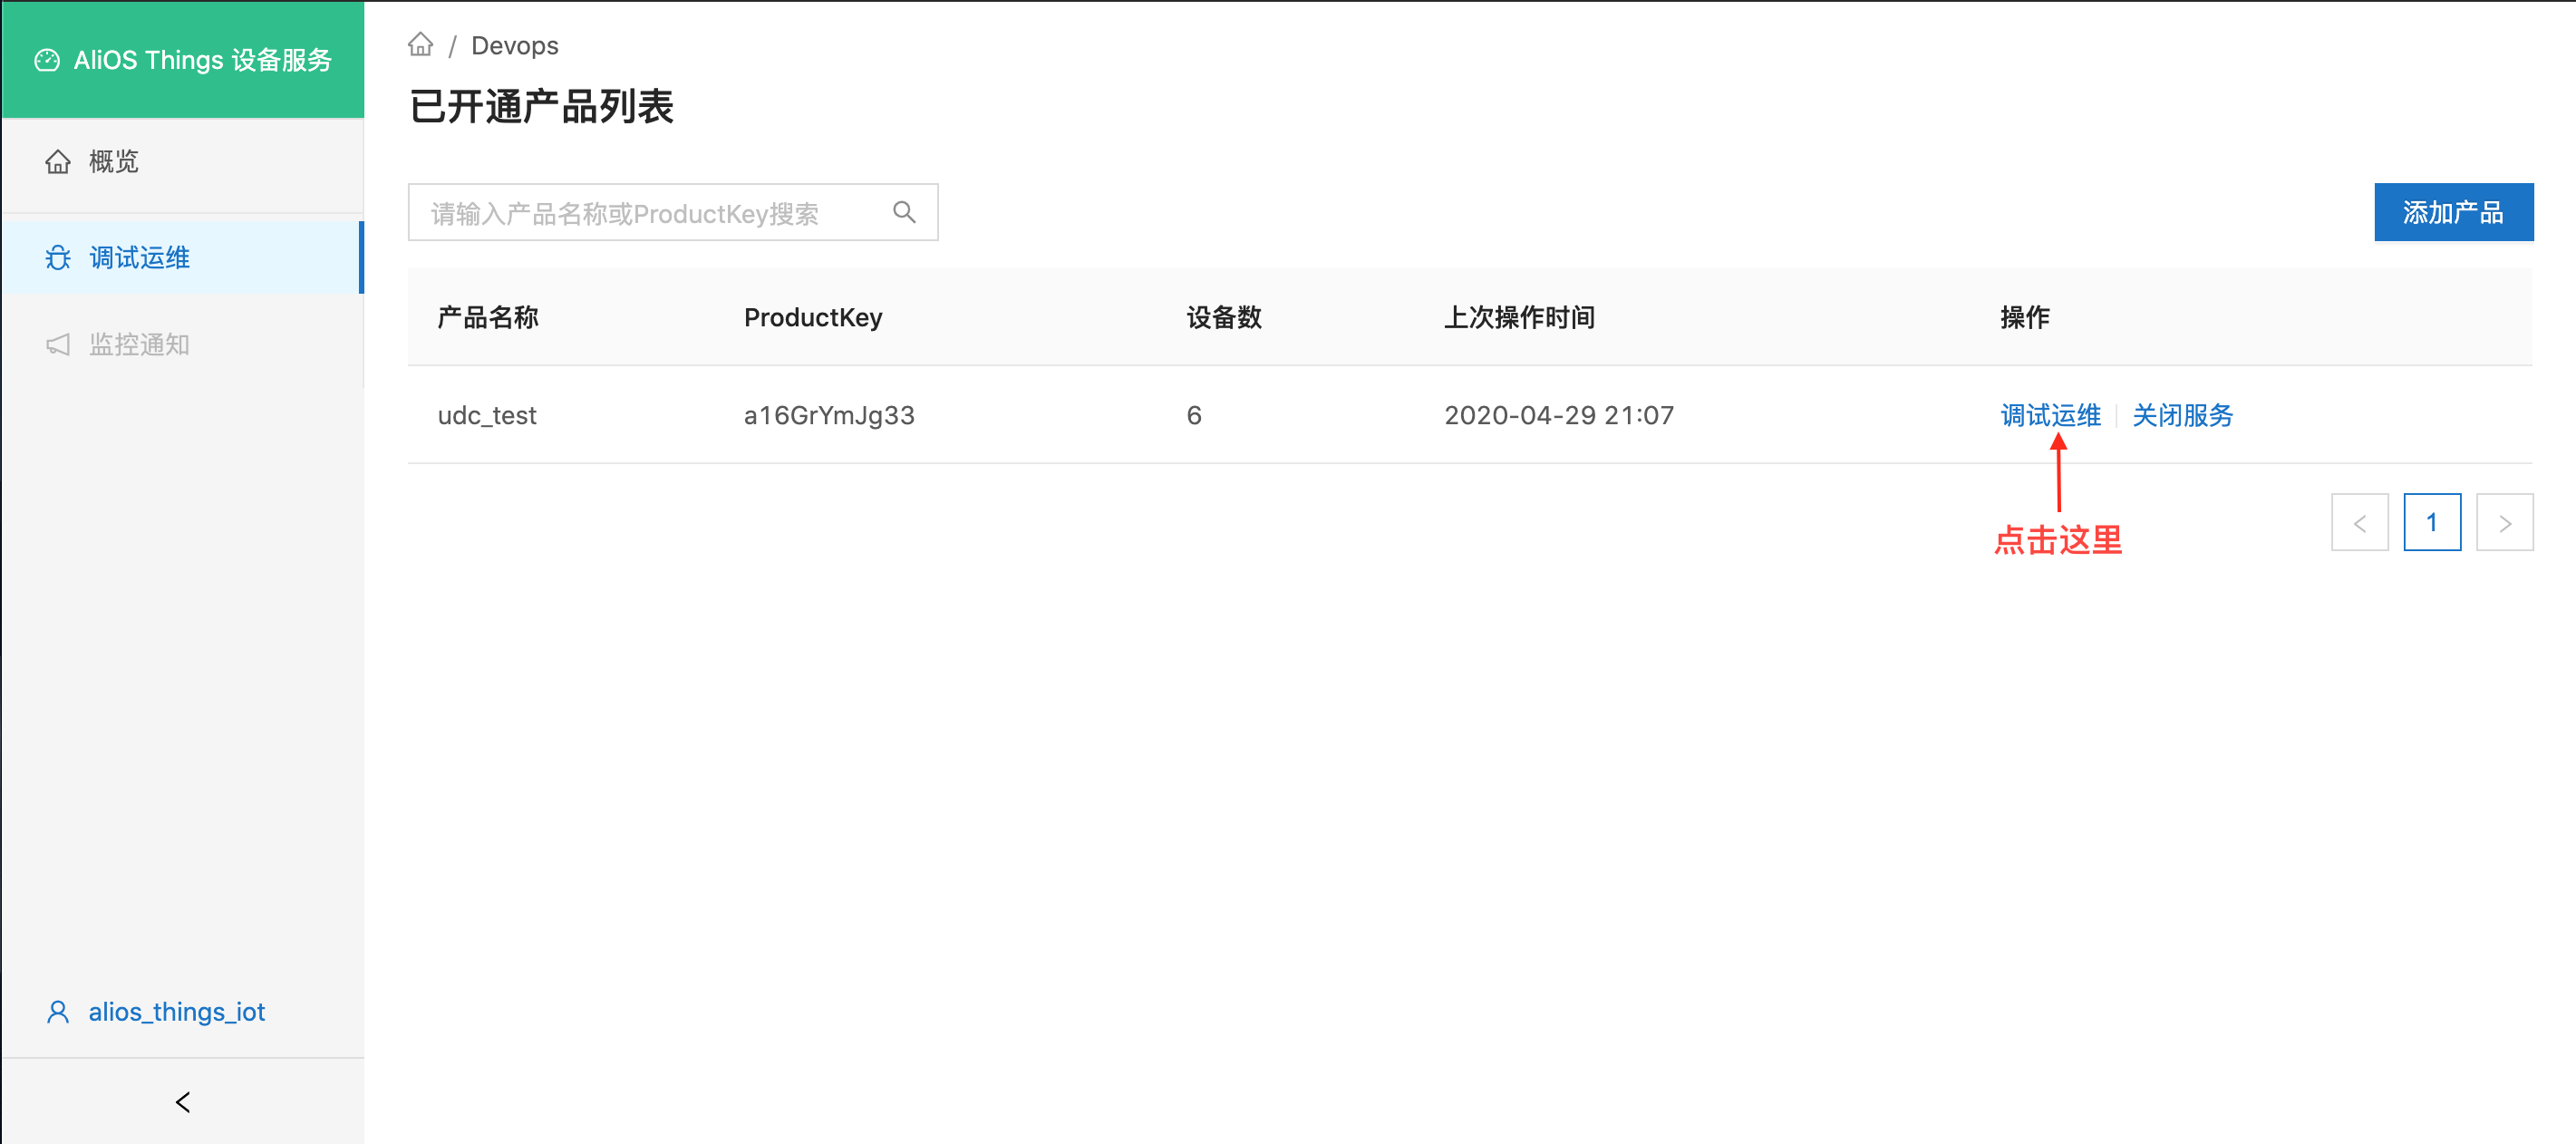This screenshot has height=1144, width=2576.
Task: Click the 产品名称 column header
Action: tap(488, 318)
